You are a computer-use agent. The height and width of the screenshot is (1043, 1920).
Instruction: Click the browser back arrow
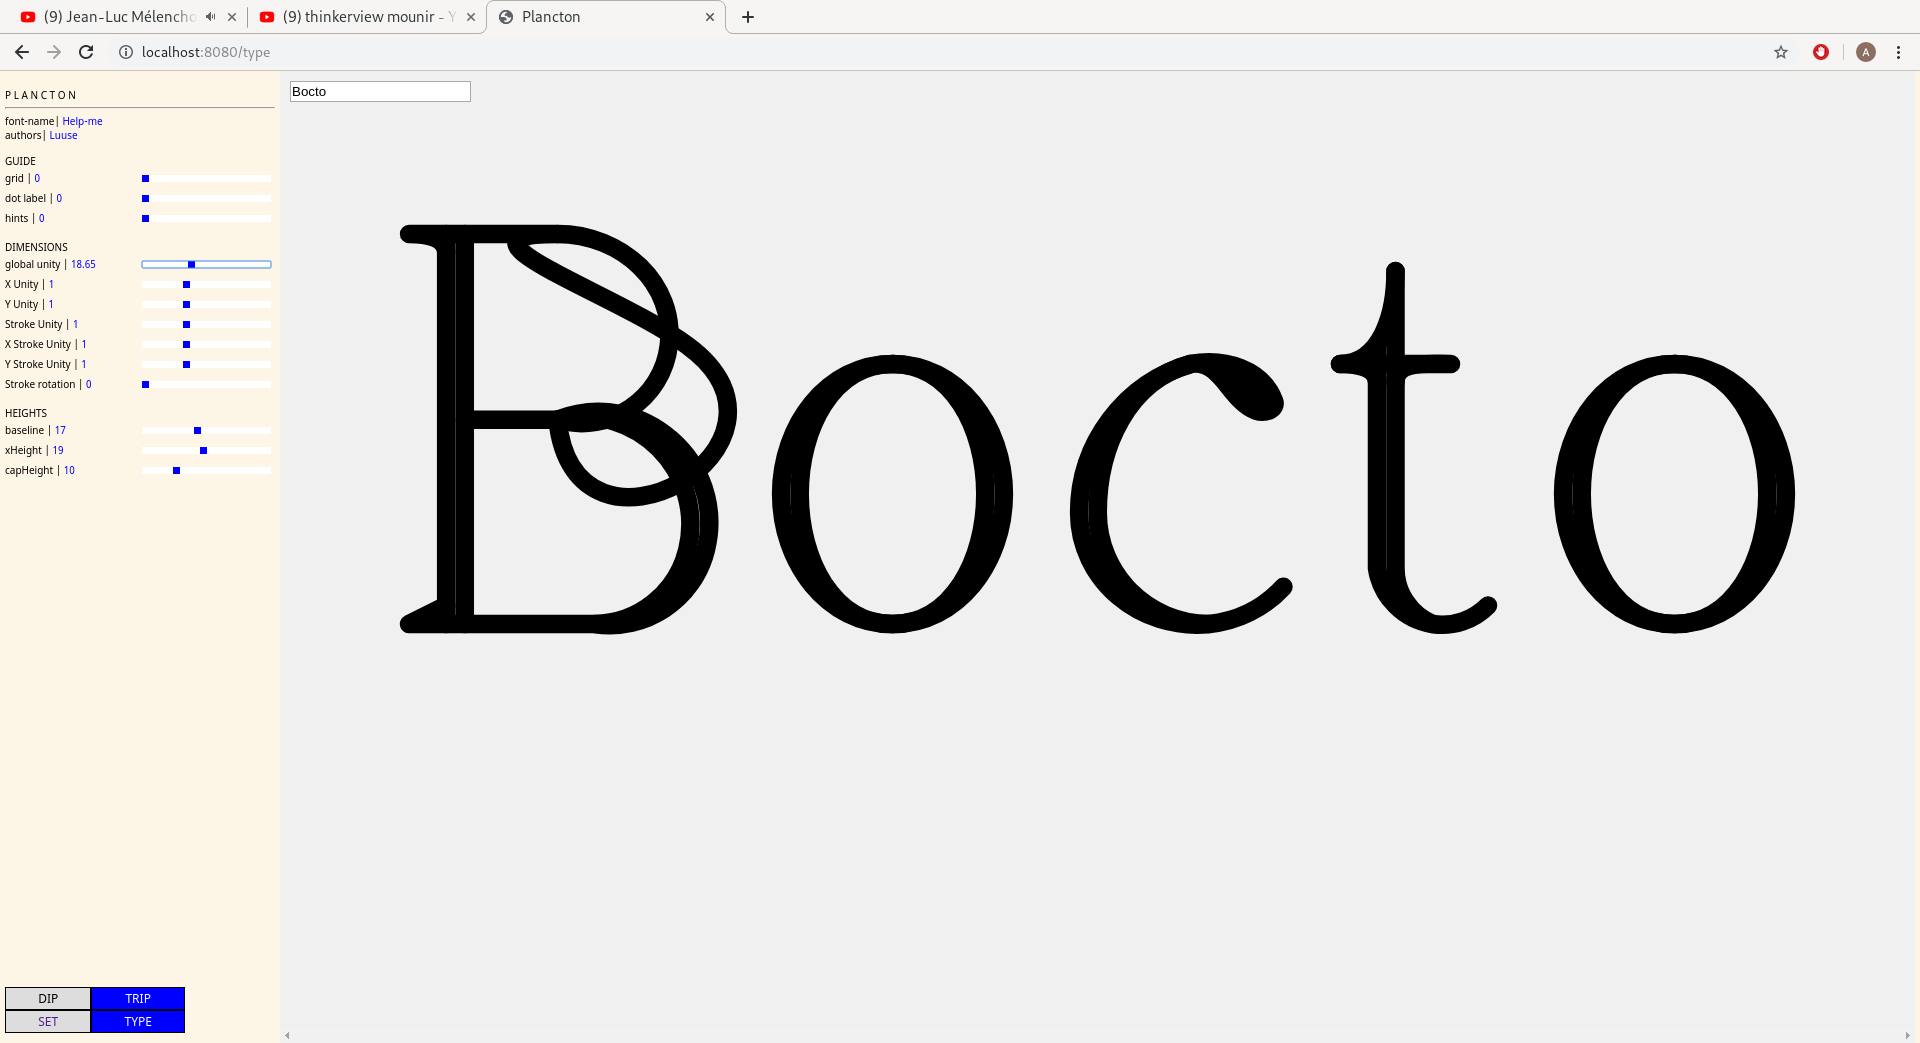point(22,52)
